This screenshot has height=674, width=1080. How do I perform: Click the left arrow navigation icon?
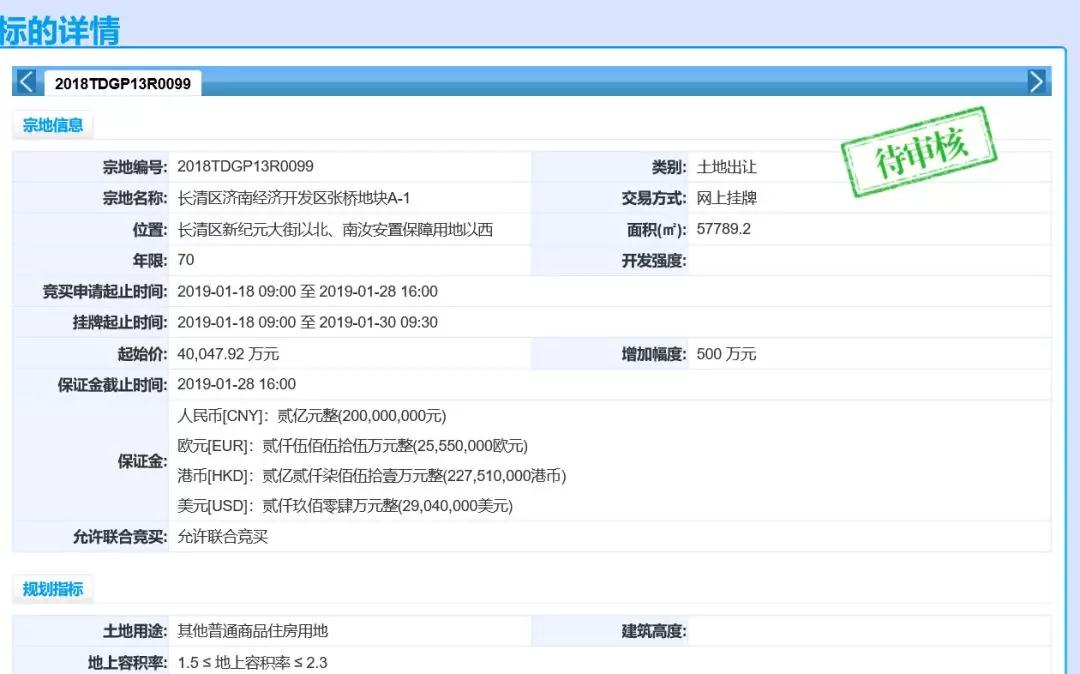pyautogui.click(x=27, y=82)
